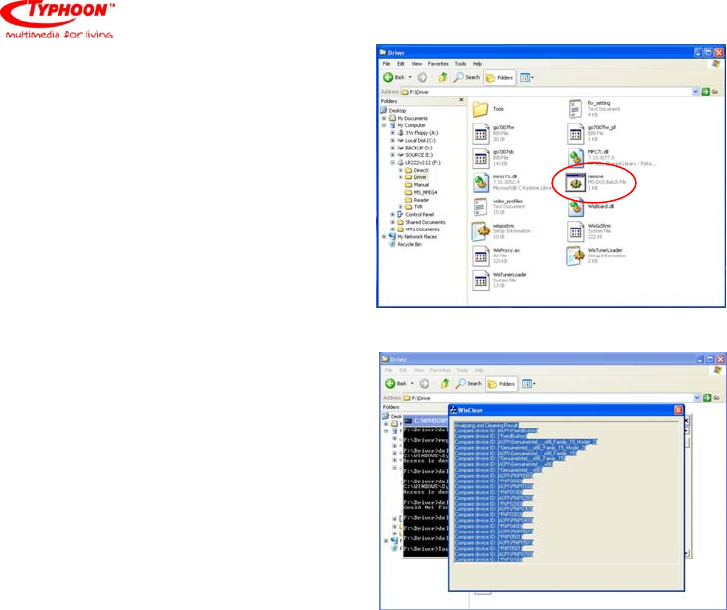Select the go7007fw_pf BIN file icon
727x610 pixels.
pos(575,134)
